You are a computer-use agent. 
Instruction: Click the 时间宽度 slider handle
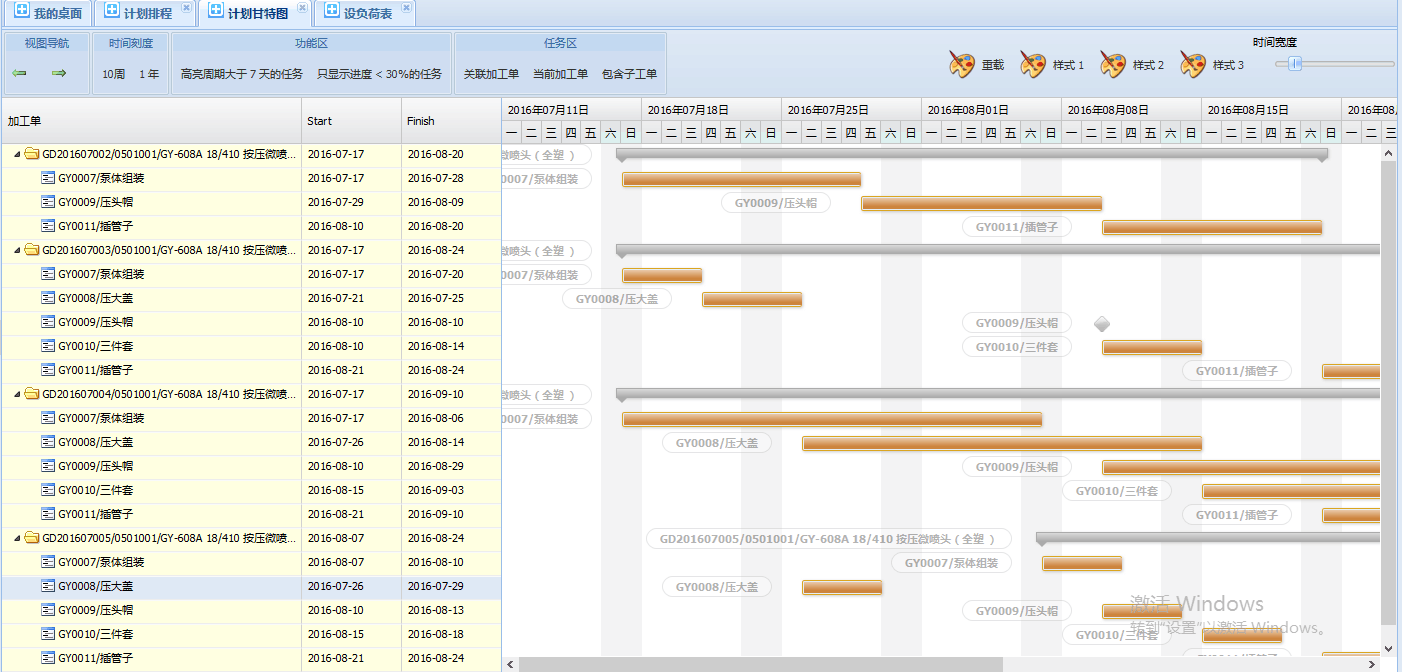click(1295, 64)
